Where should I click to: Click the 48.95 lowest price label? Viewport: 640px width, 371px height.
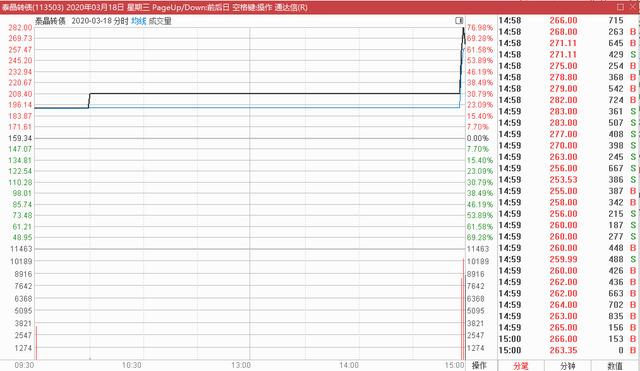[x=22, y=237]
